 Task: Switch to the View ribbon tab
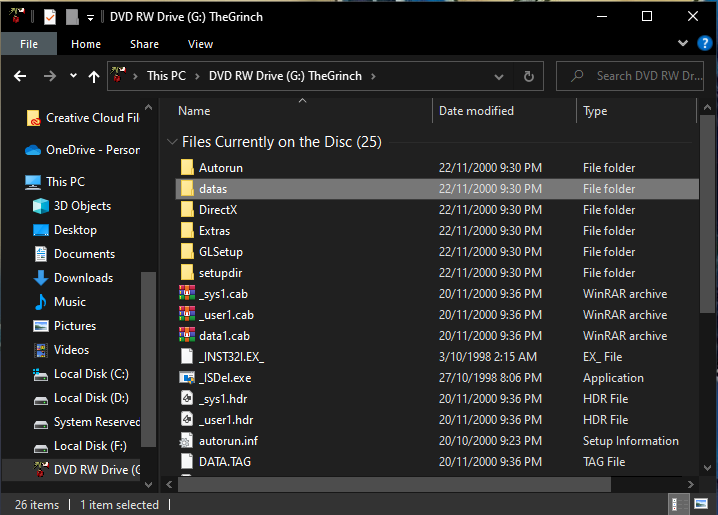(200, 44)
